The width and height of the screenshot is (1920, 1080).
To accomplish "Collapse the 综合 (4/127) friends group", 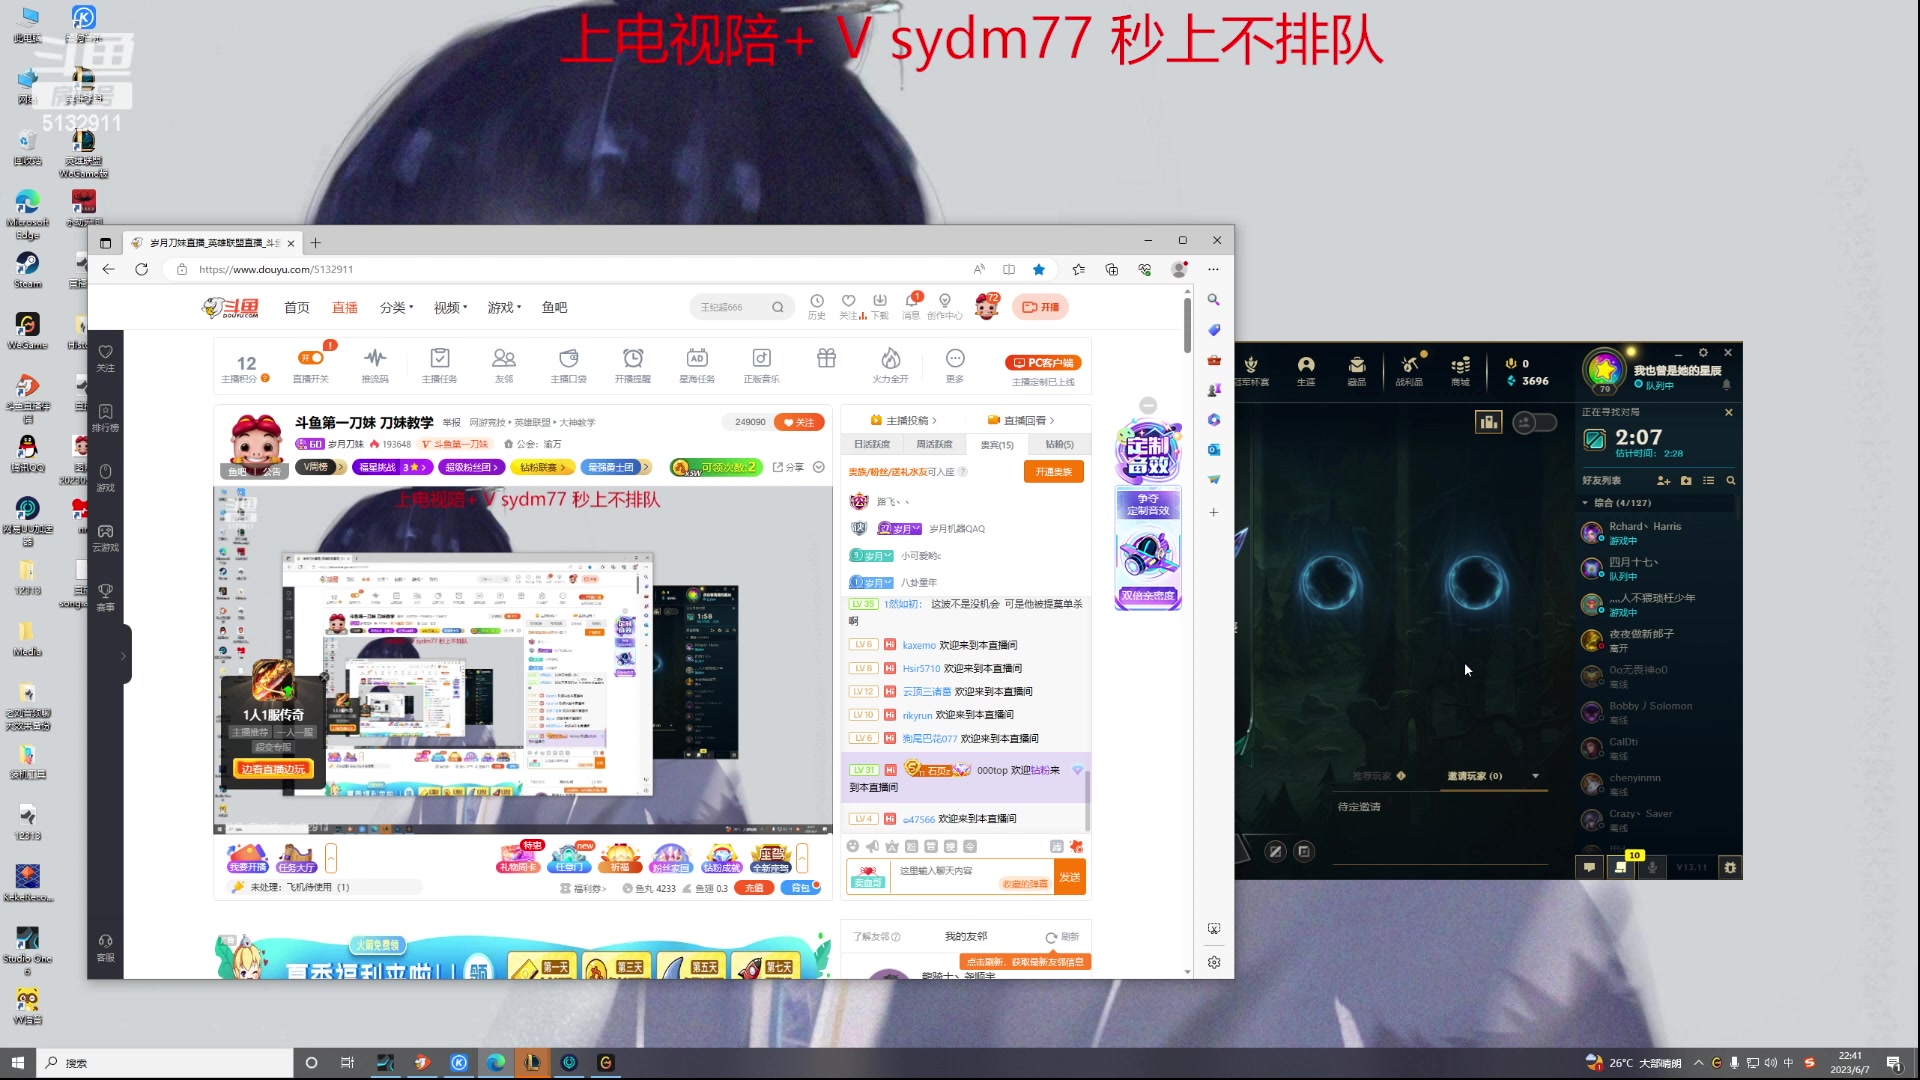I will click(1584, 503).
